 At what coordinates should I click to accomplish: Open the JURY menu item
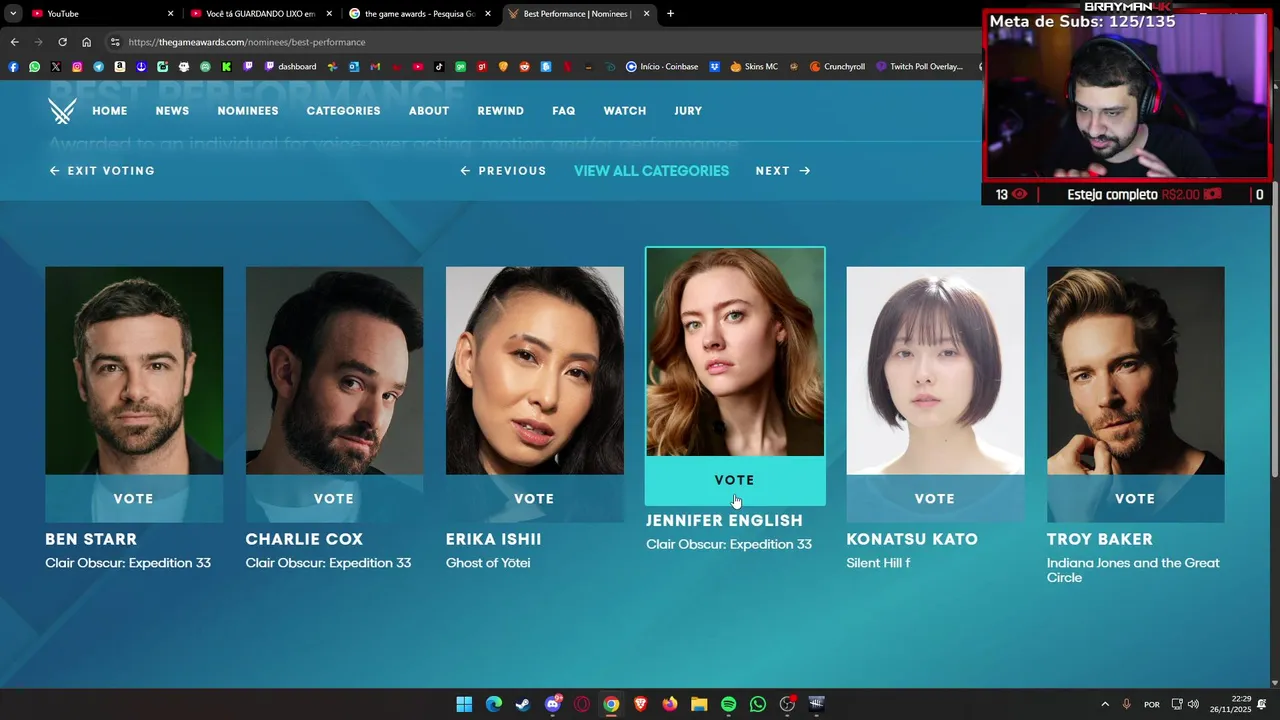[688, 111]
